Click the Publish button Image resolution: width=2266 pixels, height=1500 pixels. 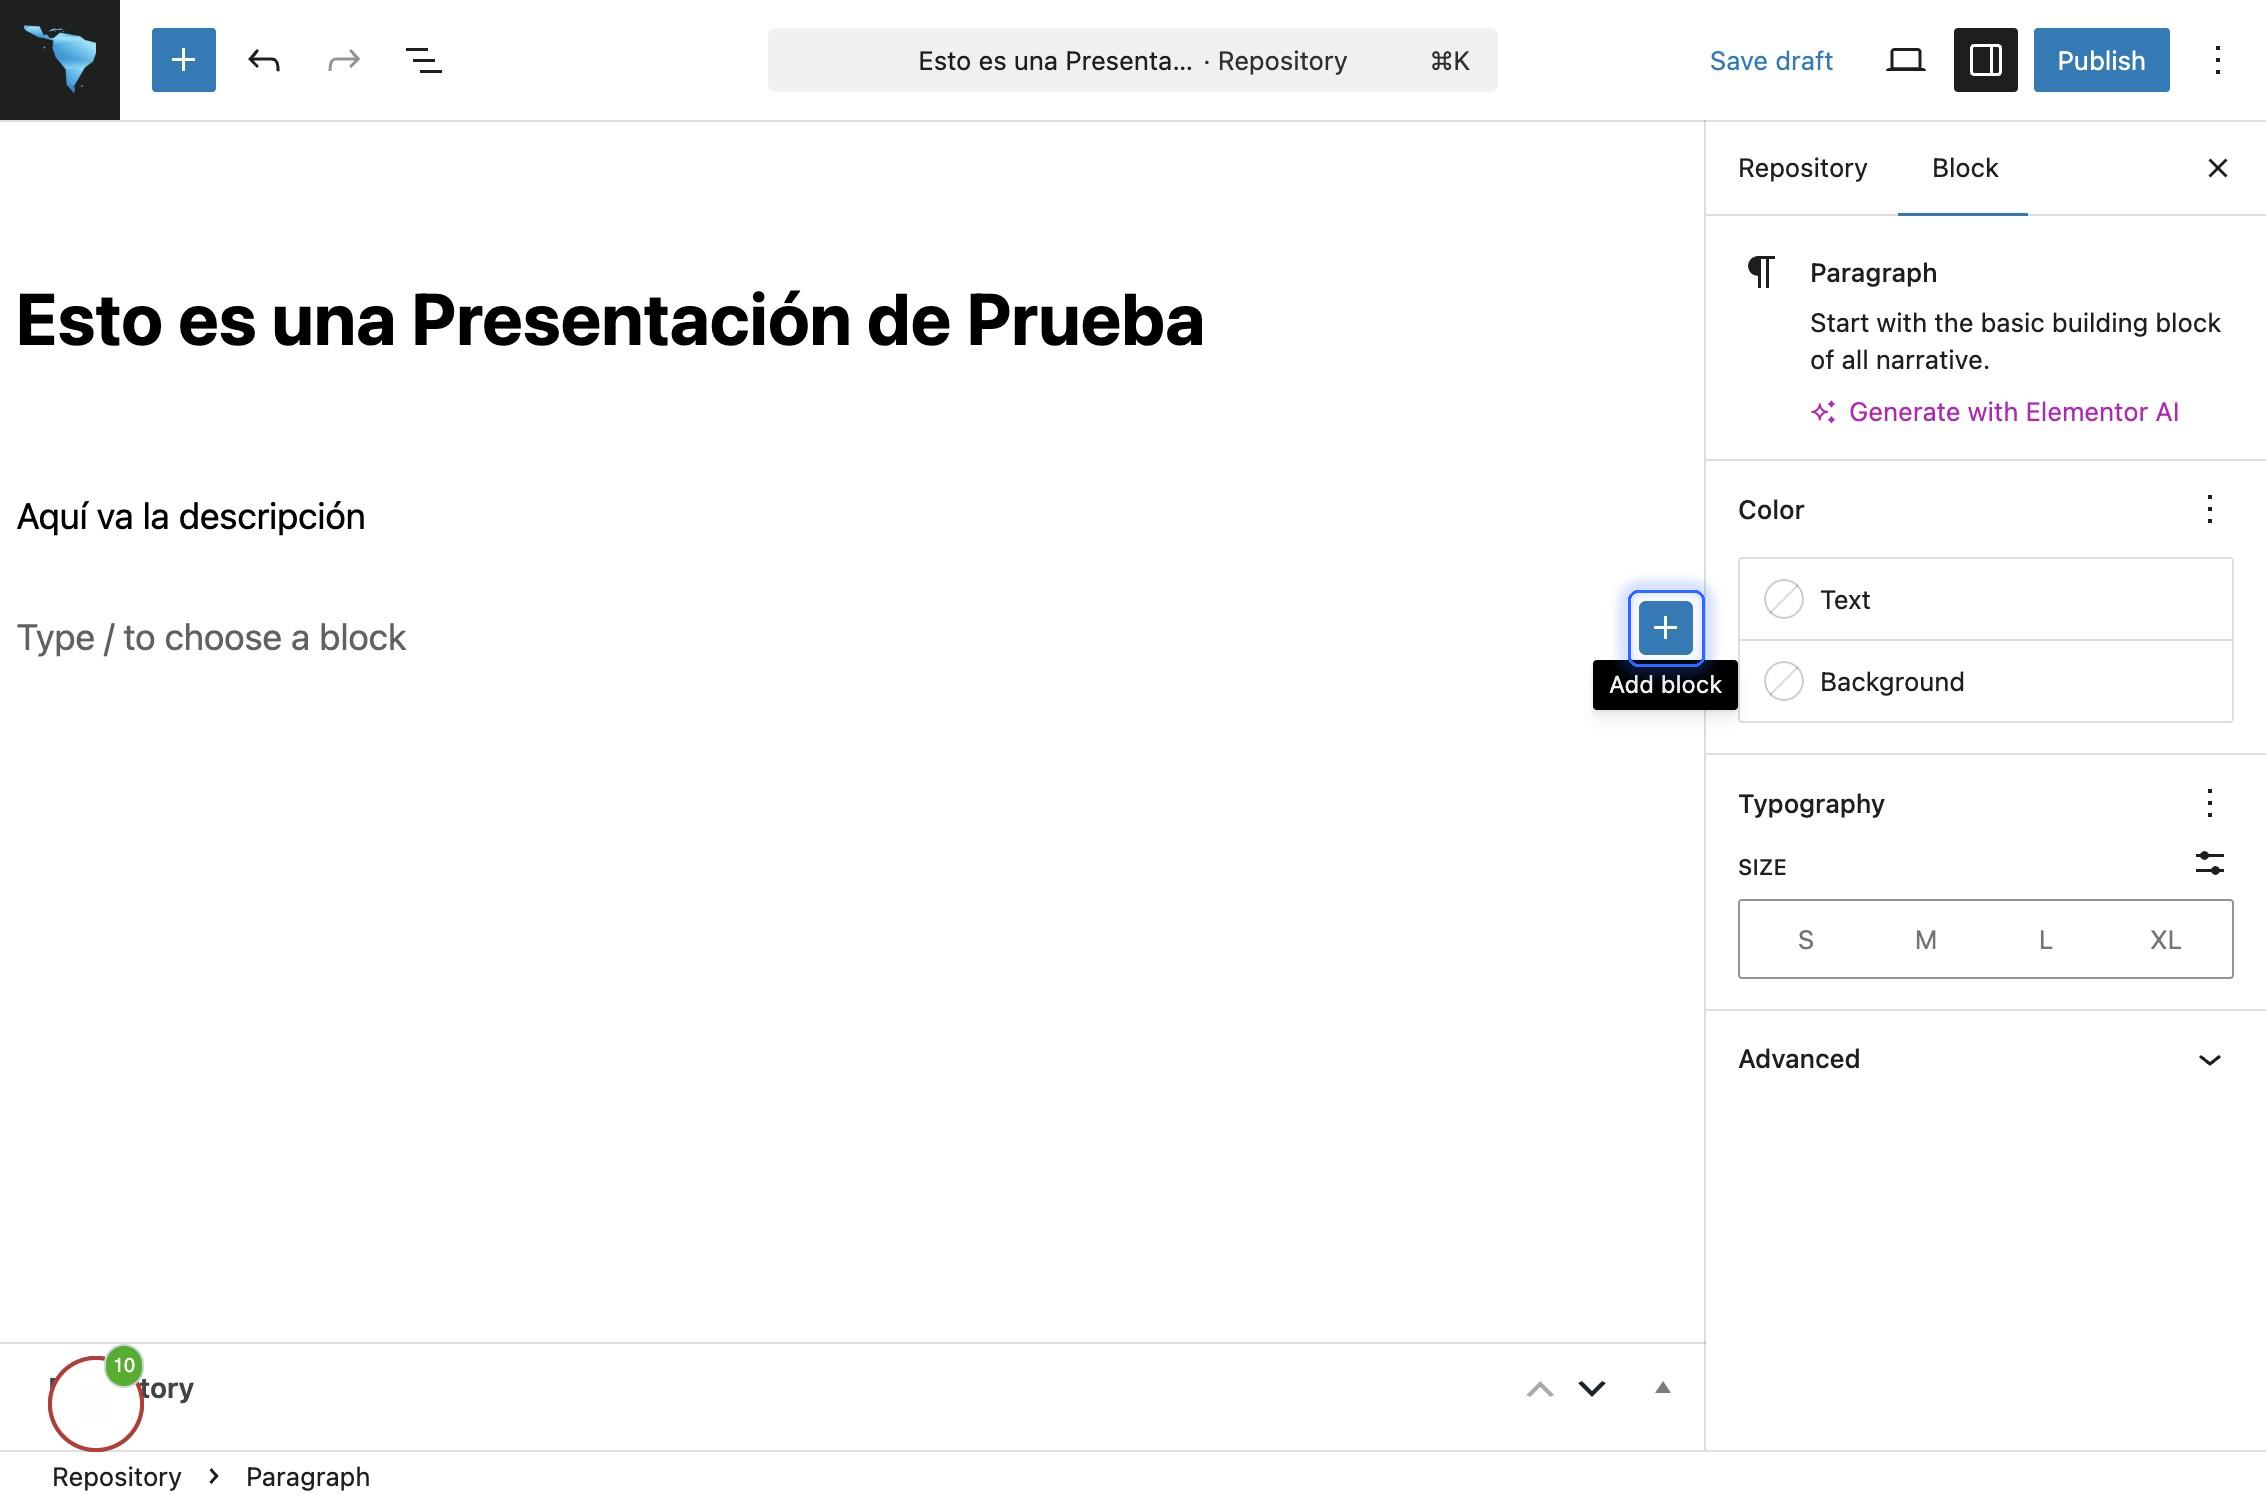point(2101,60)
